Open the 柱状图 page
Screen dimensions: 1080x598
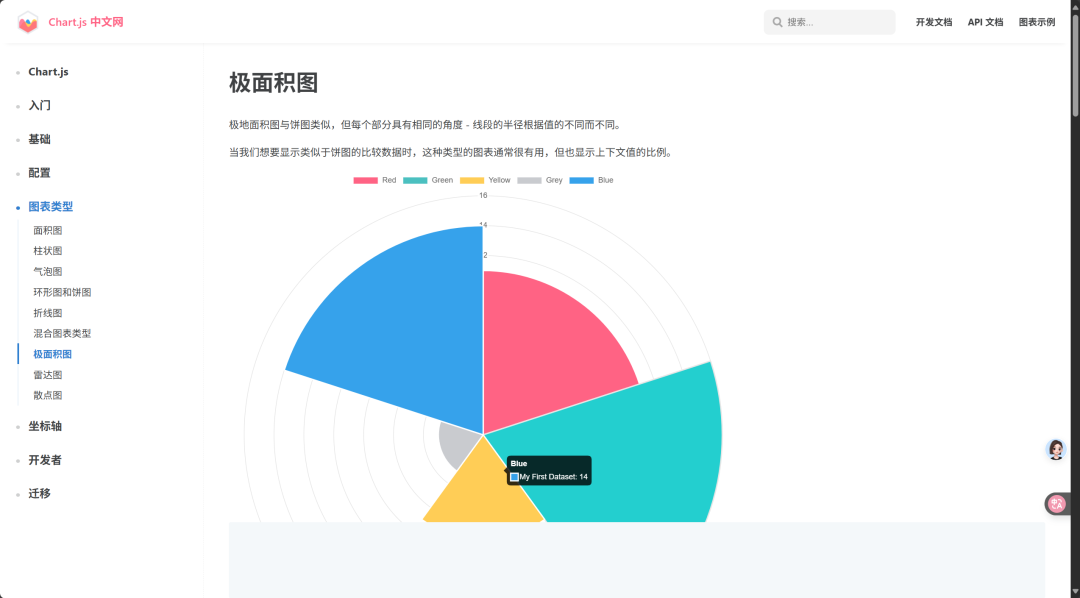point(48,251)
